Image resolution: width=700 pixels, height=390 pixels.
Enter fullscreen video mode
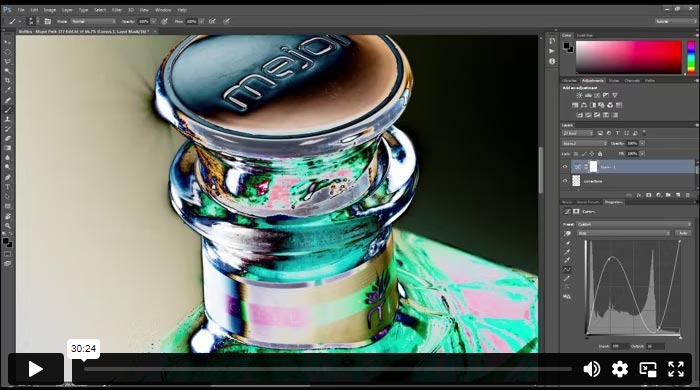click(x=676, y=369)
